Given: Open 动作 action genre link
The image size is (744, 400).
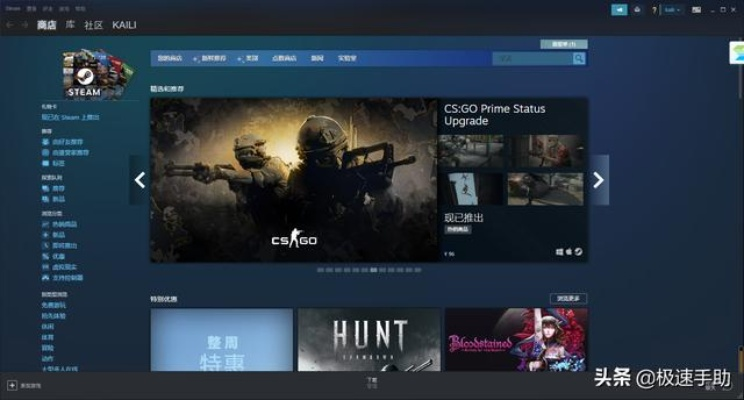Looking at the screenshot, I should tap(47, 359).
